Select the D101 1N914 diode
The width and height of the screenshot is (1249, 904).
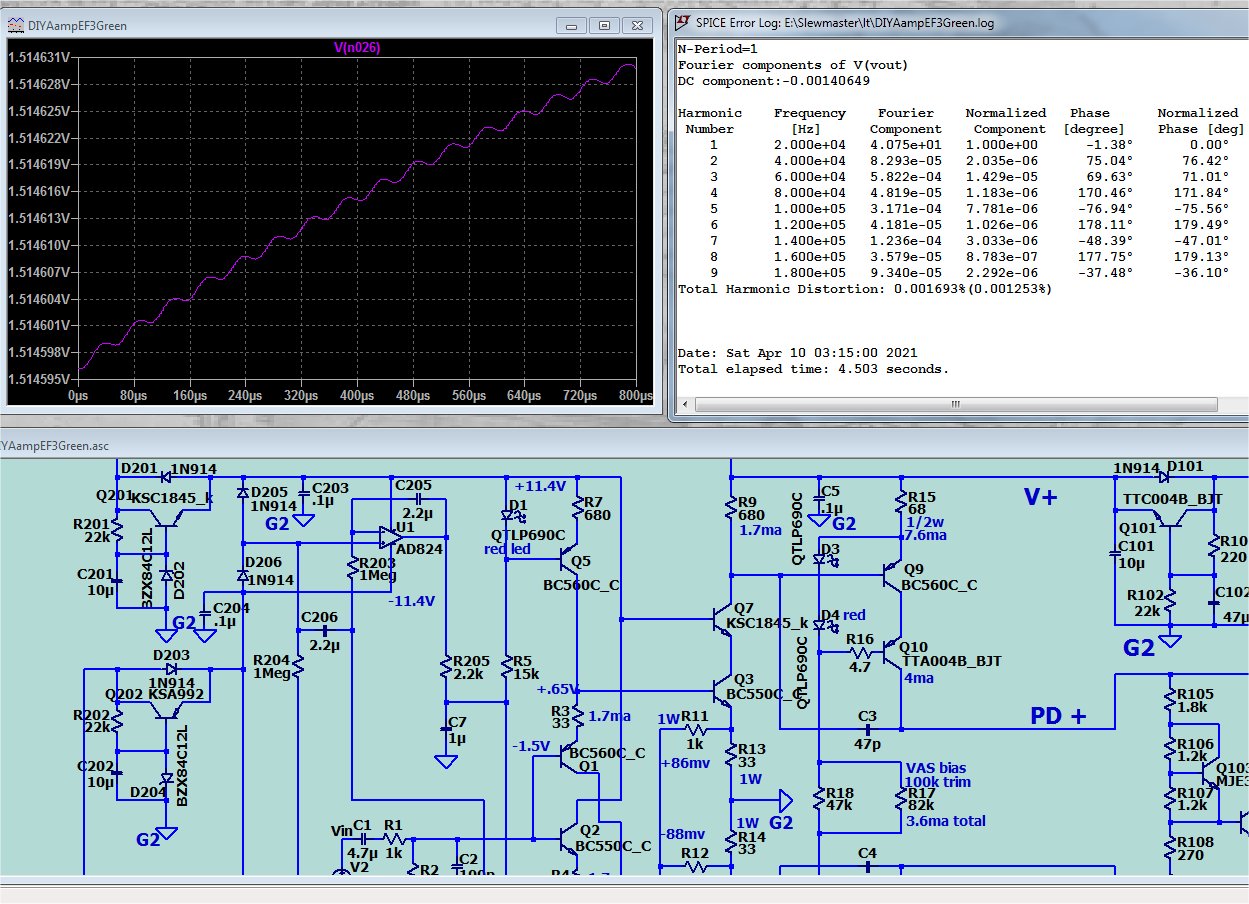tap(1163, 476)
